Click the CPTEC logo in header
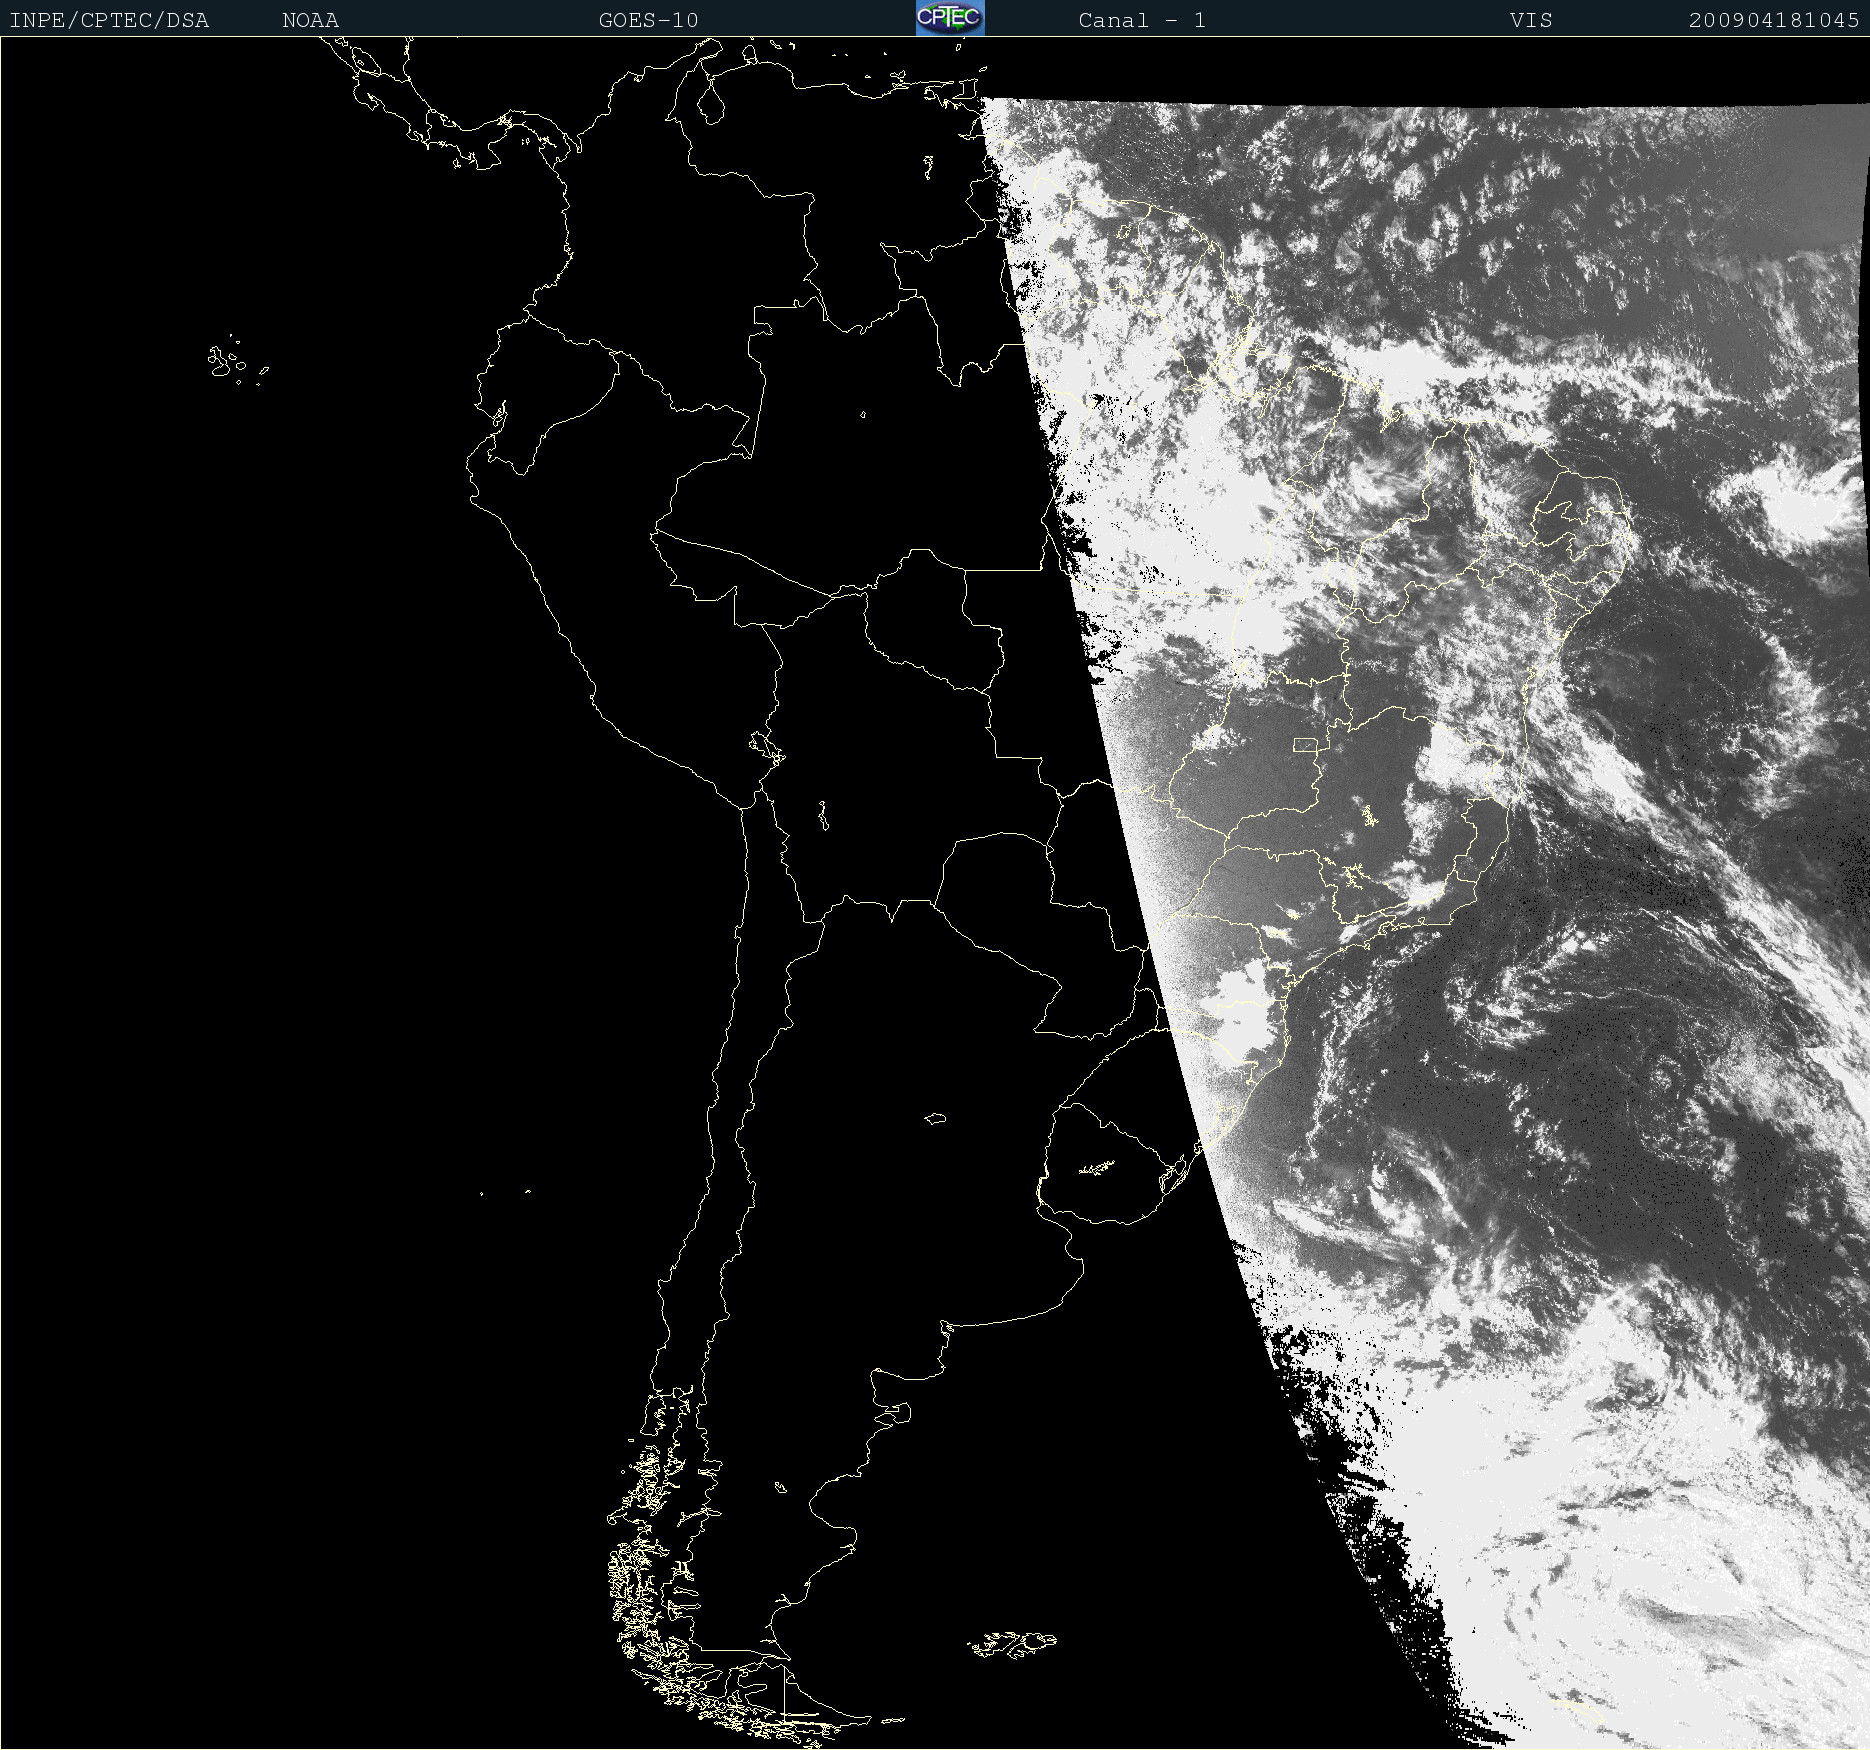This screenshot has height=1750, width=1870. pos(950,18)
